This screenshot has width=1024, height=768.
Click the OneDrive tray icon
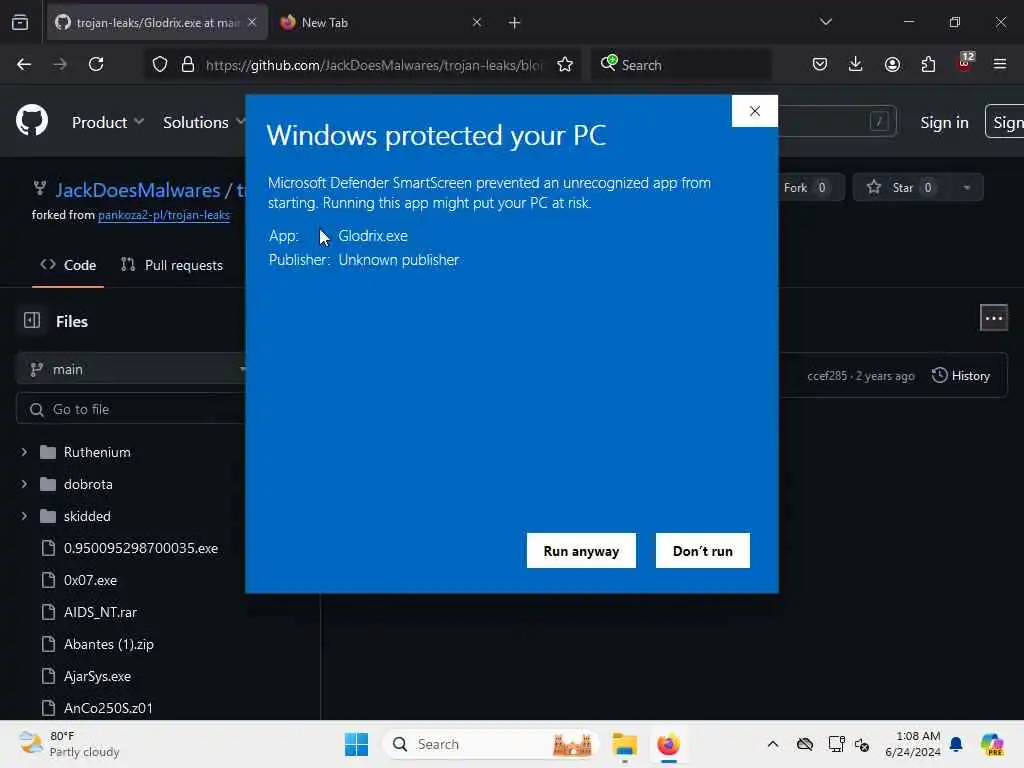click(x=805, y=744)
